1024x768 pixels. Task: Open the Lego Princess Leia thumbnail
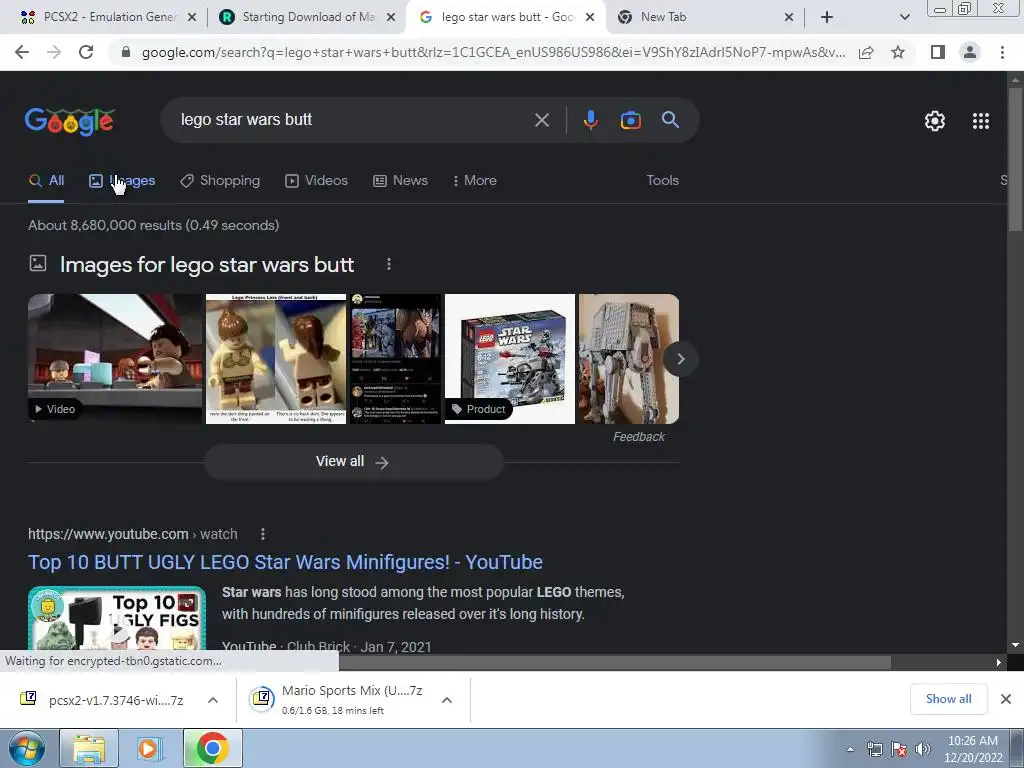click(276, 359)
